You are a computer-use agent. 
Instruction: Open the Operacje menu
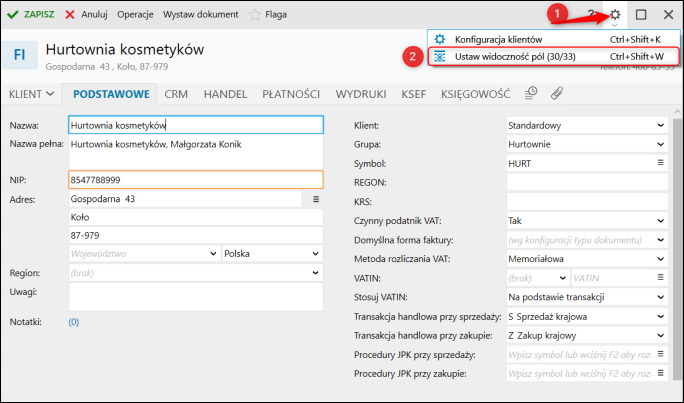point(135,15)
